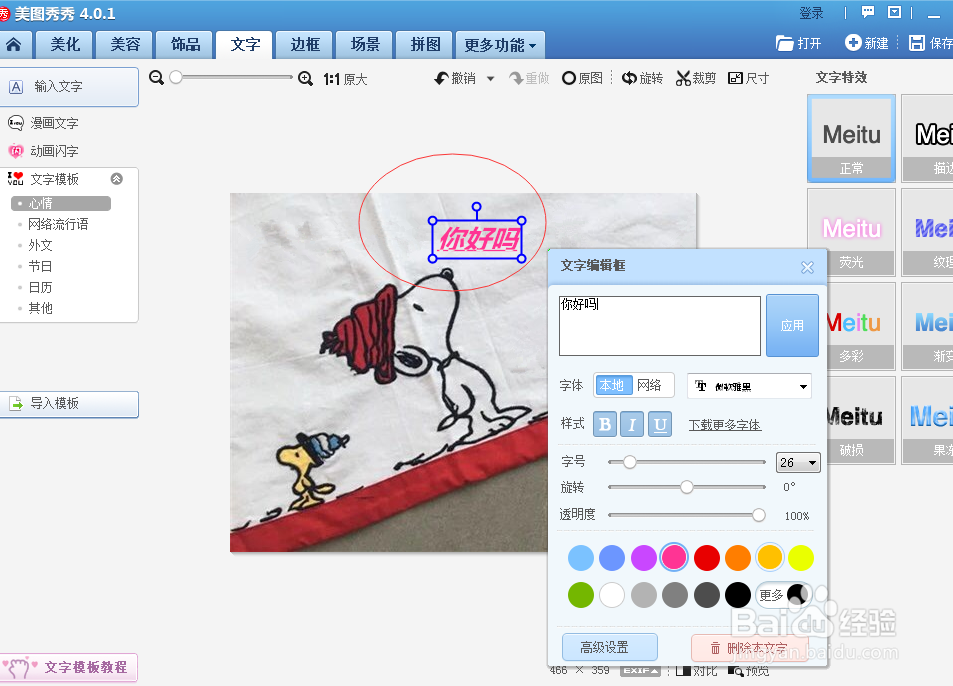
Task: Switch to the 饰品 tab
Action: point(185,45)
